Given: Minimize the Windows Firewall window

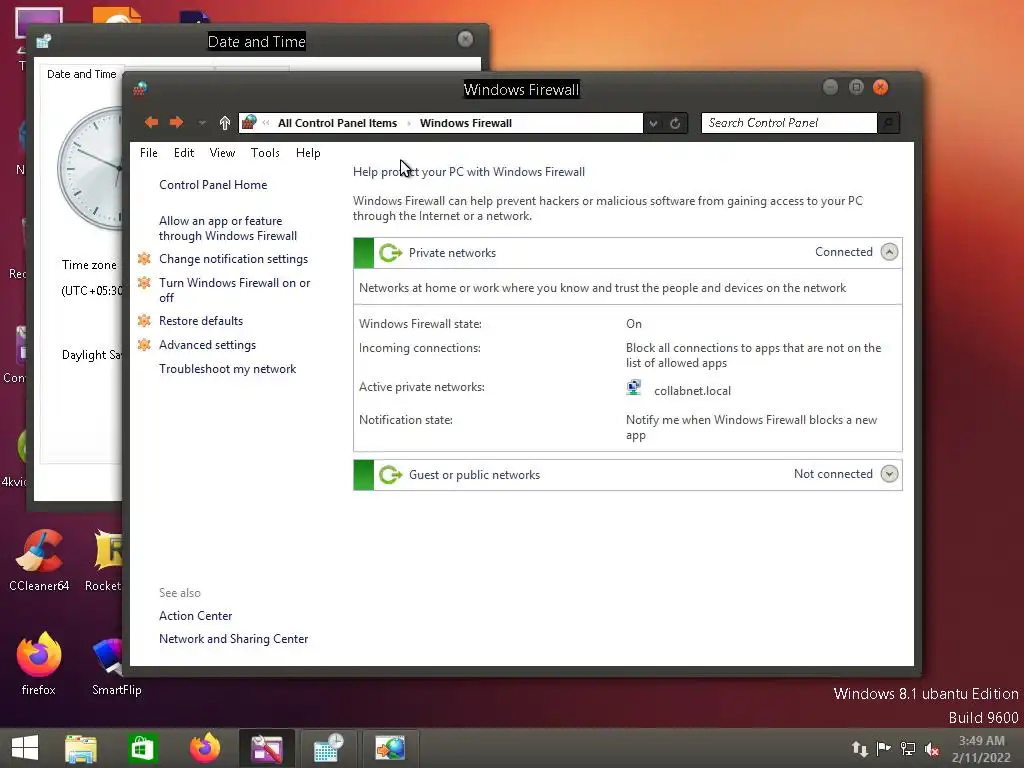Looking at the screenshot, I should [x=830, y=87].
